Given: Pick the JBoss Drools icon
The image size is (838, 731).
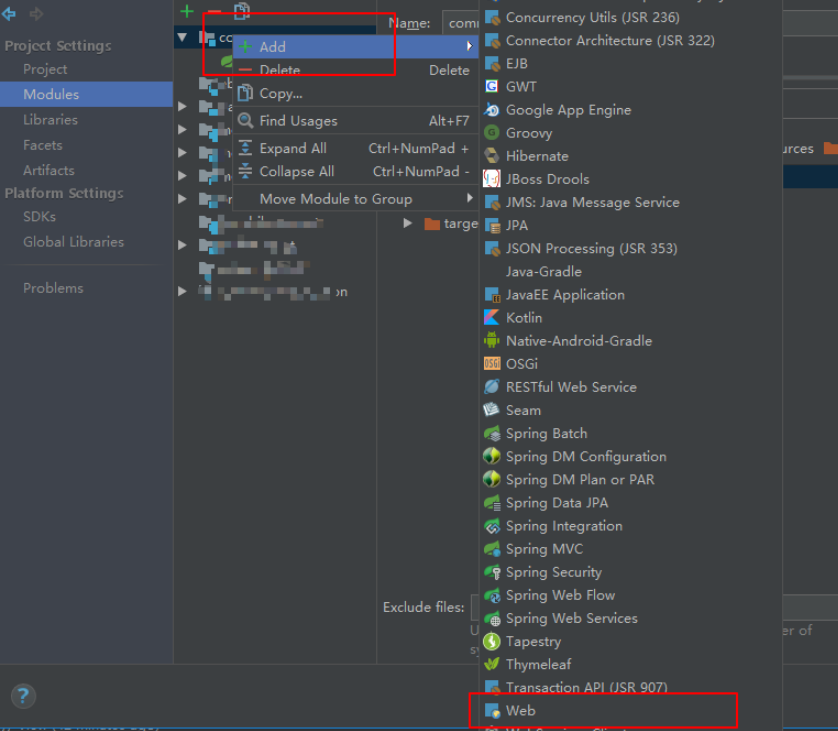Looking at the screenshot, I should [492, 178].
